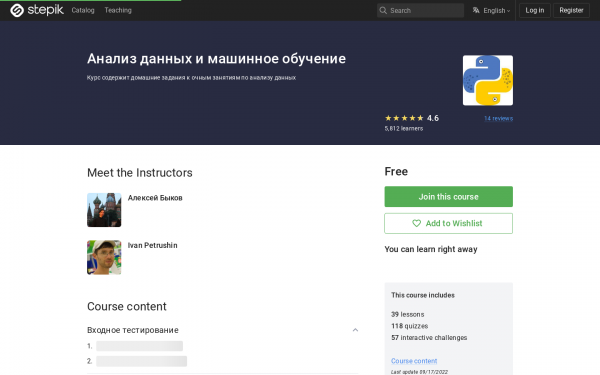Click the five-star rating icons
The height and width of the screenshot is (375, 600).
(x=404, y=118)
